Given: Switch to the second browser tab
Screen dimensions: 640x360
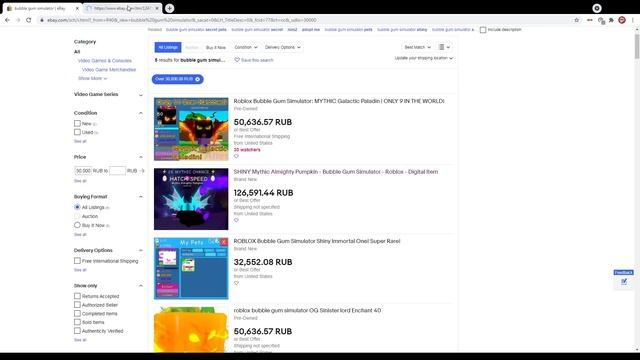Looking at the screenshot, I should 122,8.
